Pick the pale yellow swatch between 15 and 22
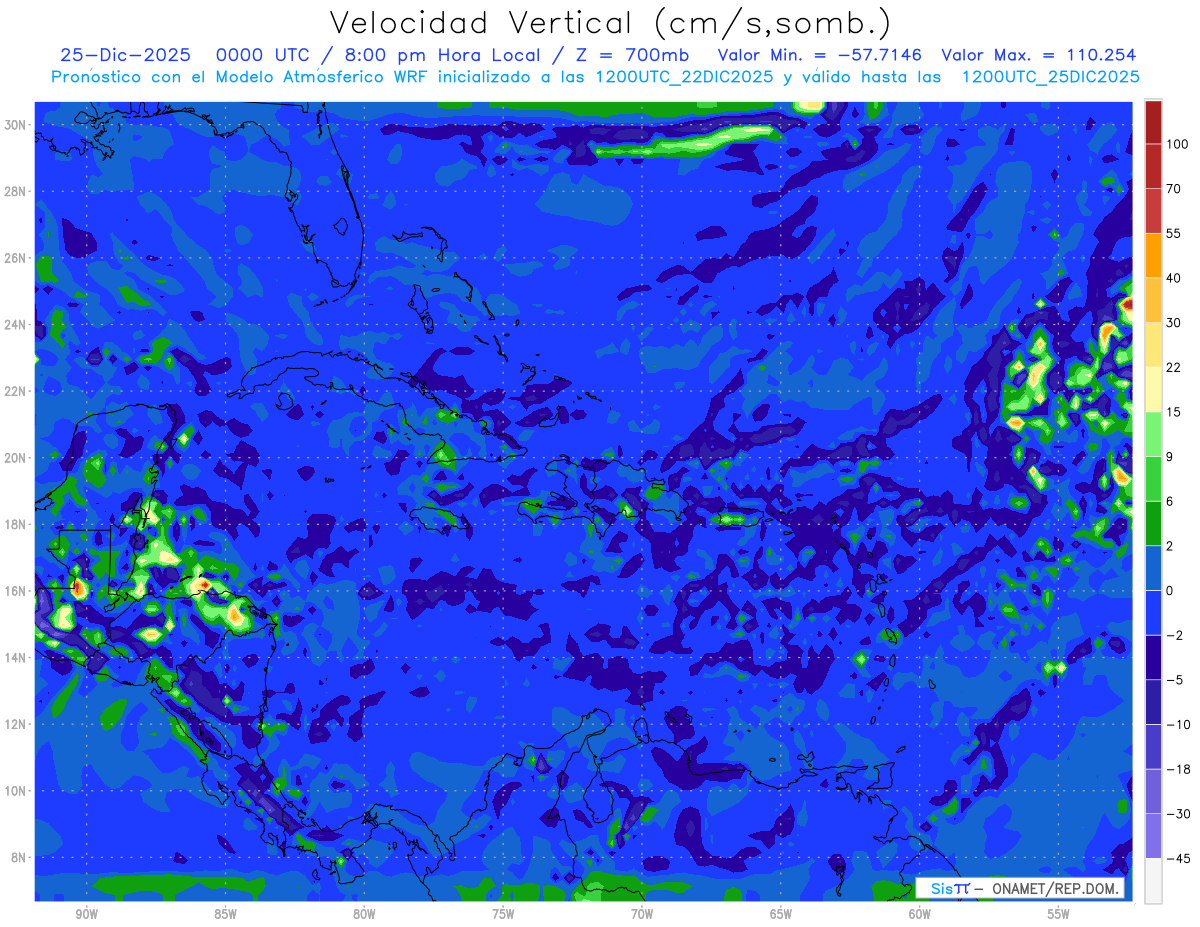 point(1153,390)
